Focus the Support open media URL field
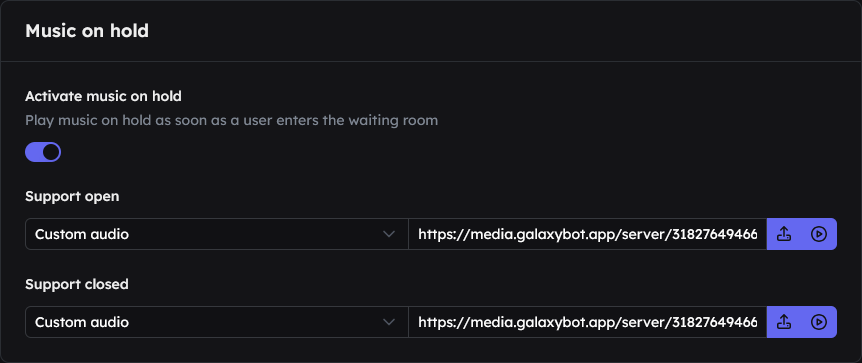 pyautogui.click(x=588, y=234)
